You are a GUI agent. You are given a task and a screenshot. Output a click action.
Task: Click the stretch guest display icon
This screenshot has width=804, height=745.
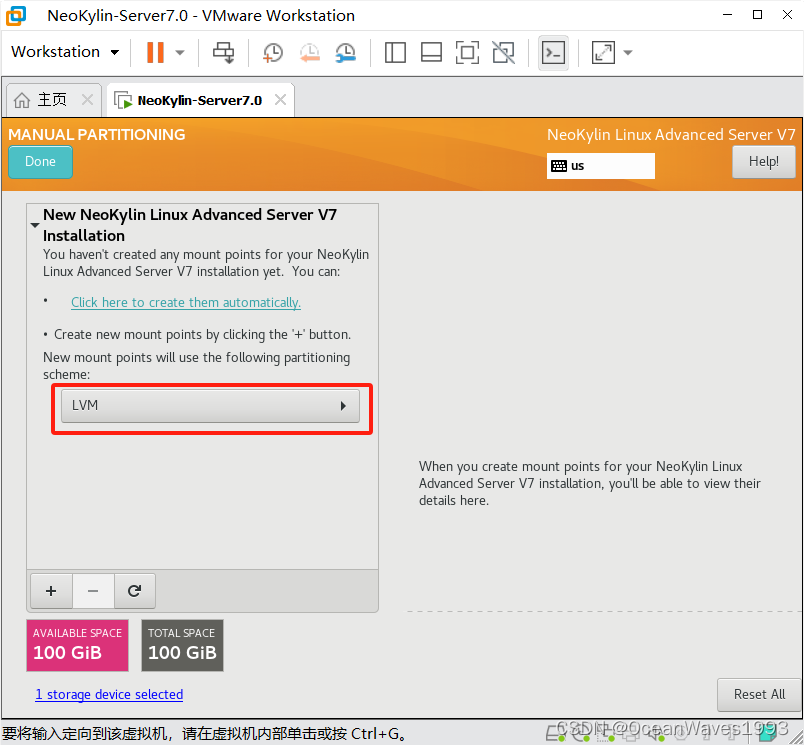[603, 52]
